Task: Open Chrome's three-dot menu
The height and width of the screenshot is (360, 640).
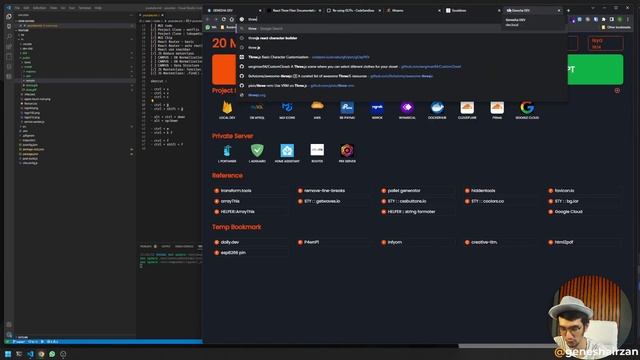Action: [x=628, y=19]
